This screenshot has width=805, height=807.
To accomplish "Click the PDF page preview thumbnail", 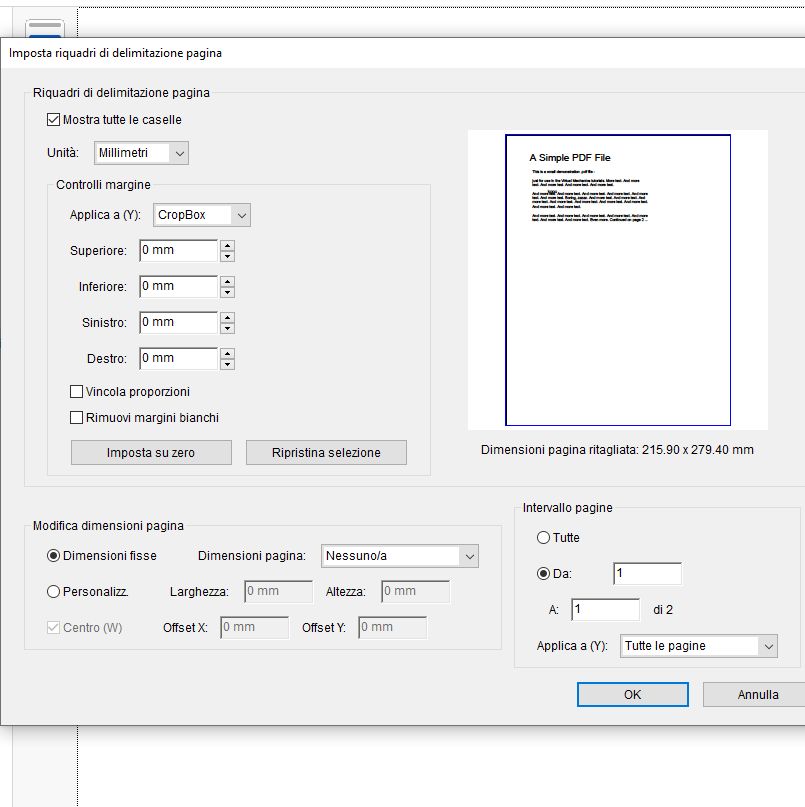I will (620, 278).
